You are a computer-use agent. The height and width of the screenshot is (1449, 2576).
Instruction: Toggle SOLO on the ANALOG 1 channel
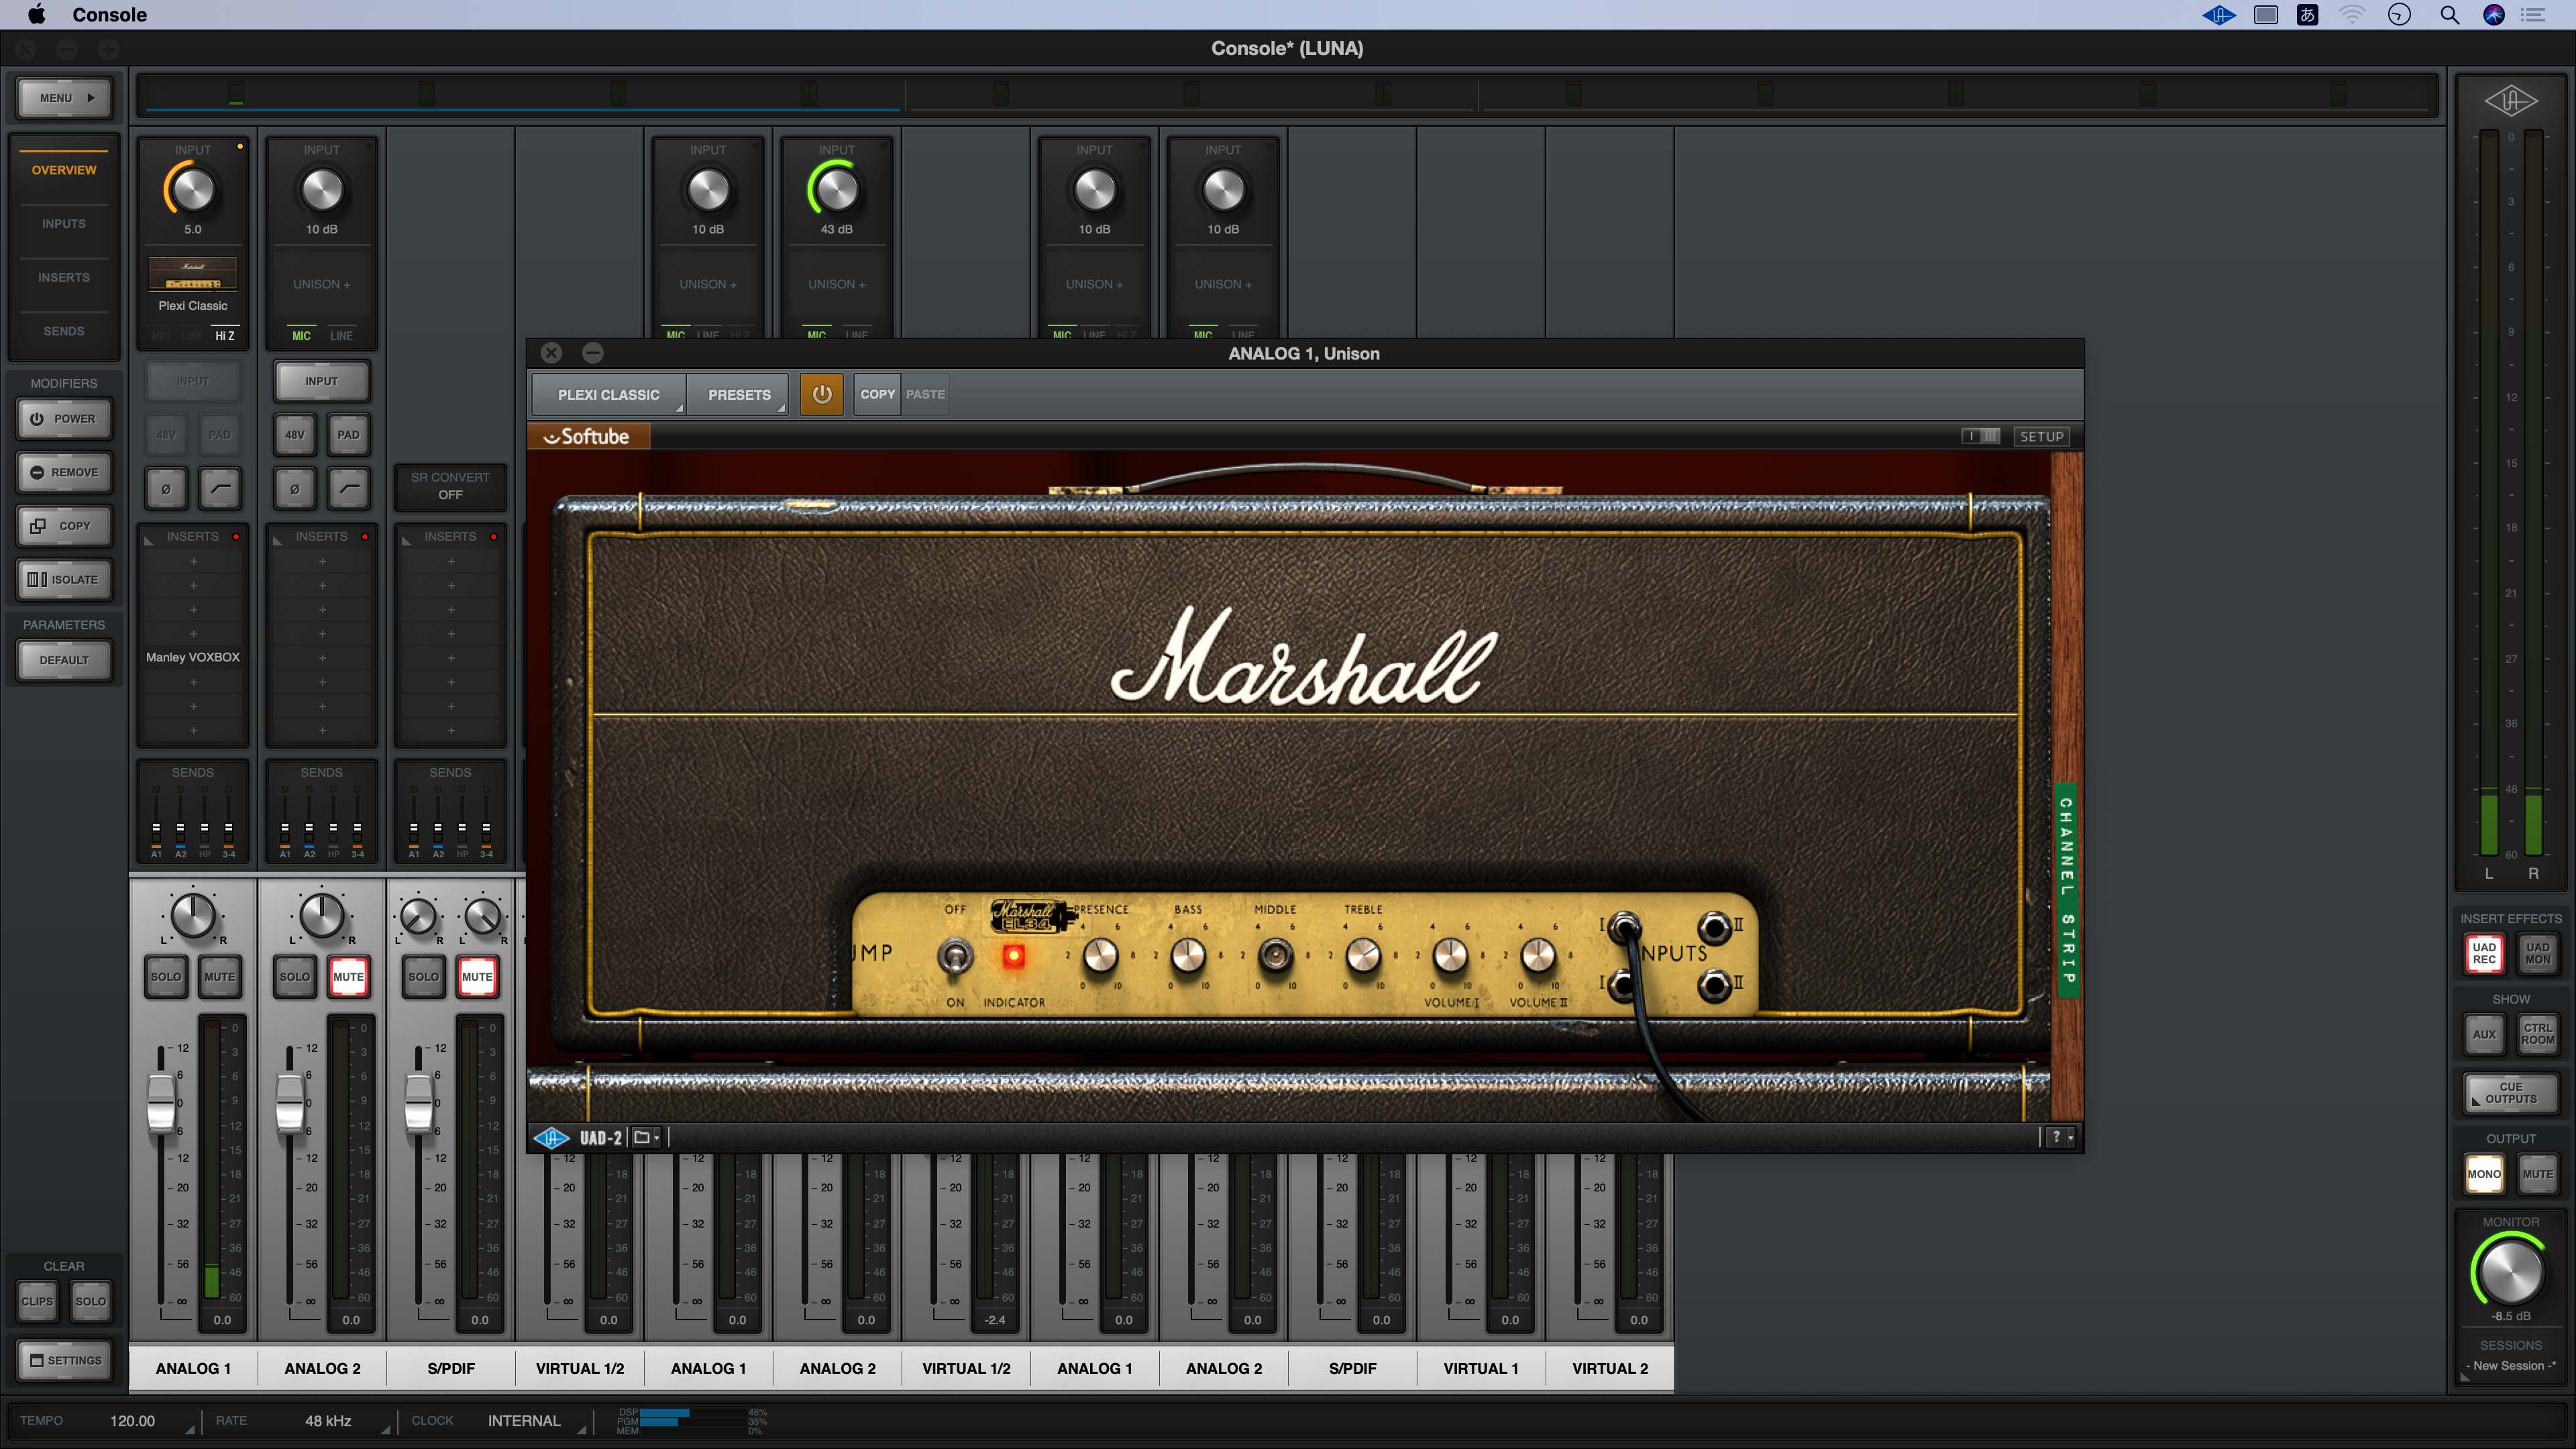[166, 977]
